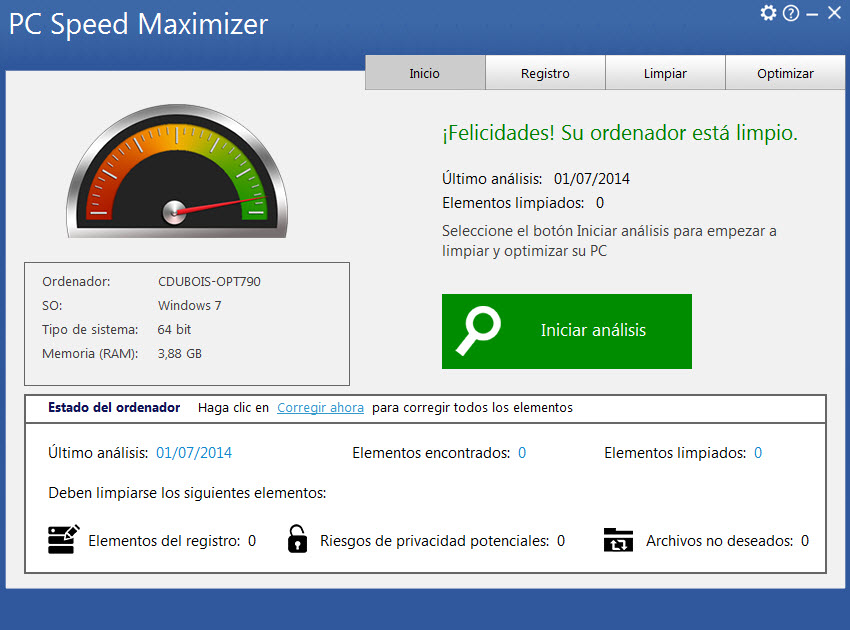
Task: Click Riesgos de privacidad potenciales label
Action: click(x=435, y=541)
